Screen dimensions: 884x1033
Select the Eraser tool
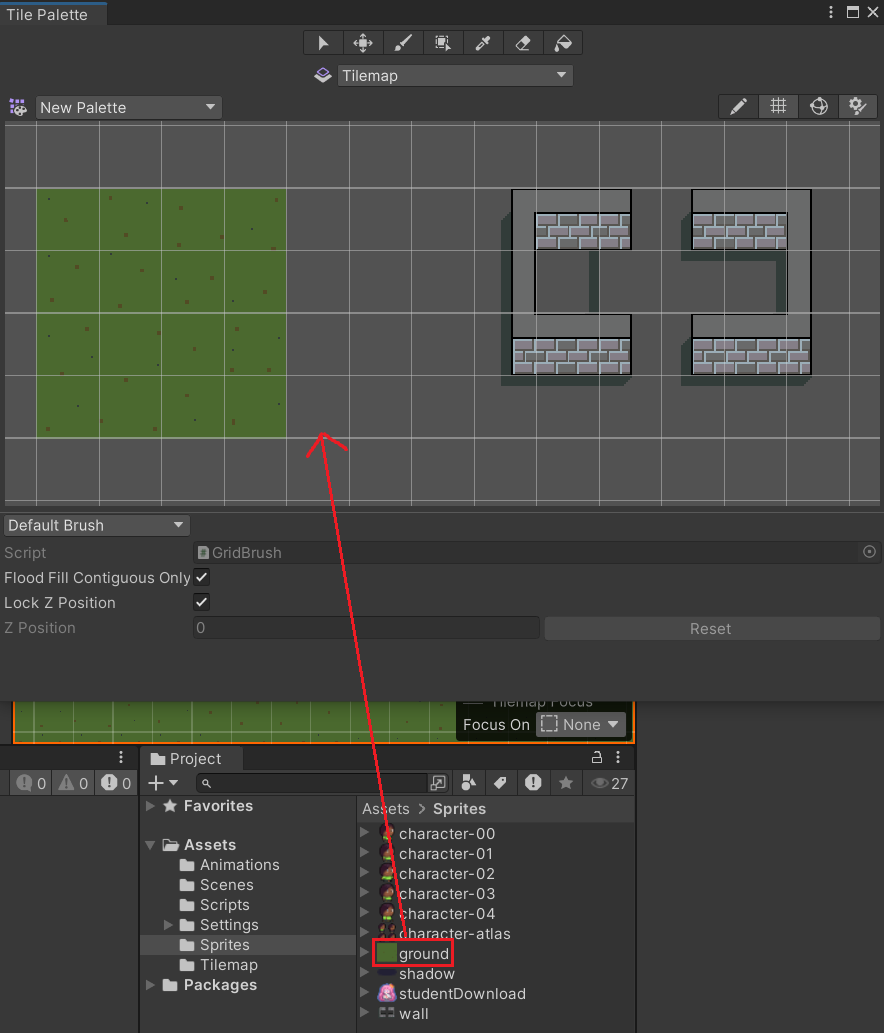pyautogui.click(x=523, y=43)
